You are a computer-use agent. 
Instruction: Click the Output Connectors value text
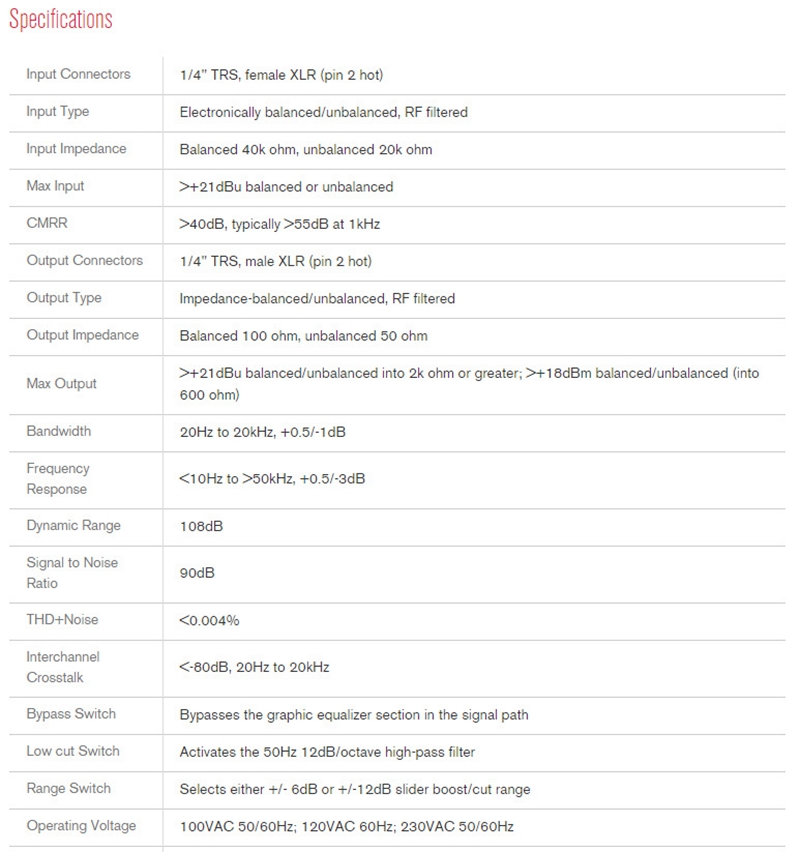275,261
